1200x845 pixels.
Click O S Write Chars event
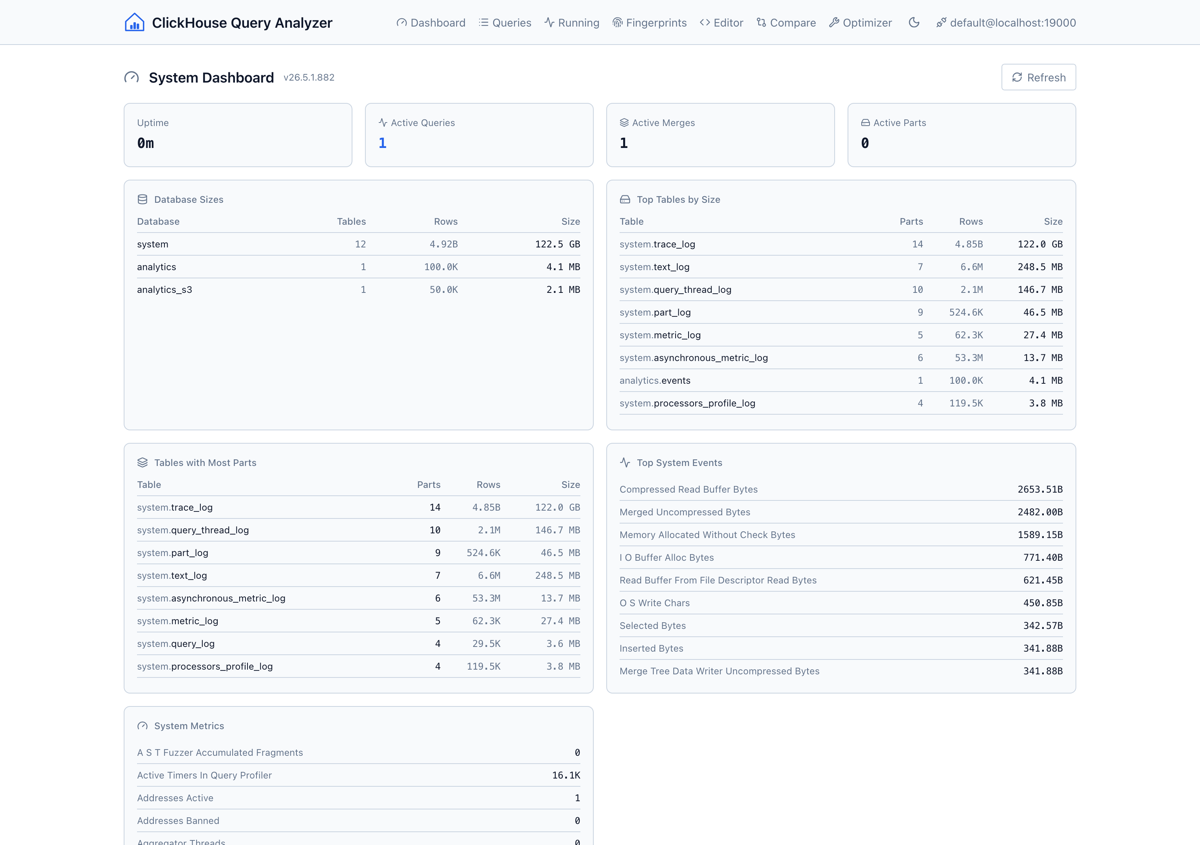841,603
